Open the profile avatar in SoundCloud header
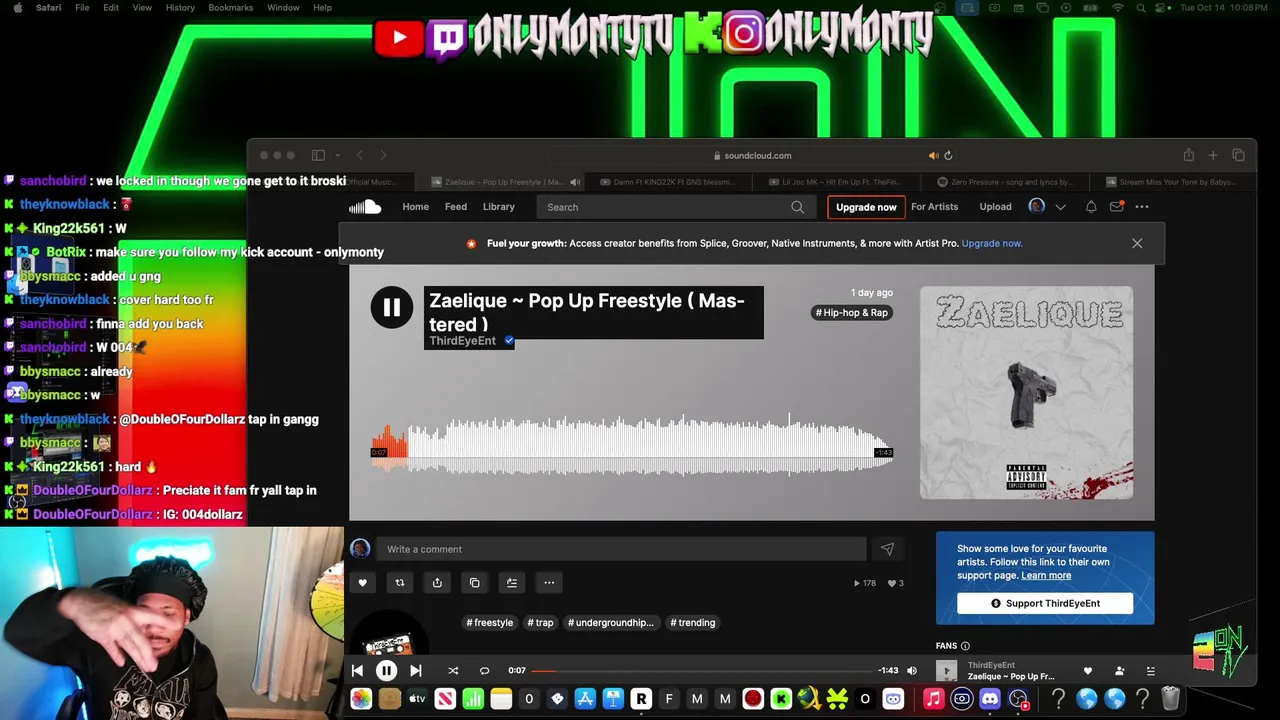Image resolution: width=1280 pixels, height=720 pixels. (1037, 206)
